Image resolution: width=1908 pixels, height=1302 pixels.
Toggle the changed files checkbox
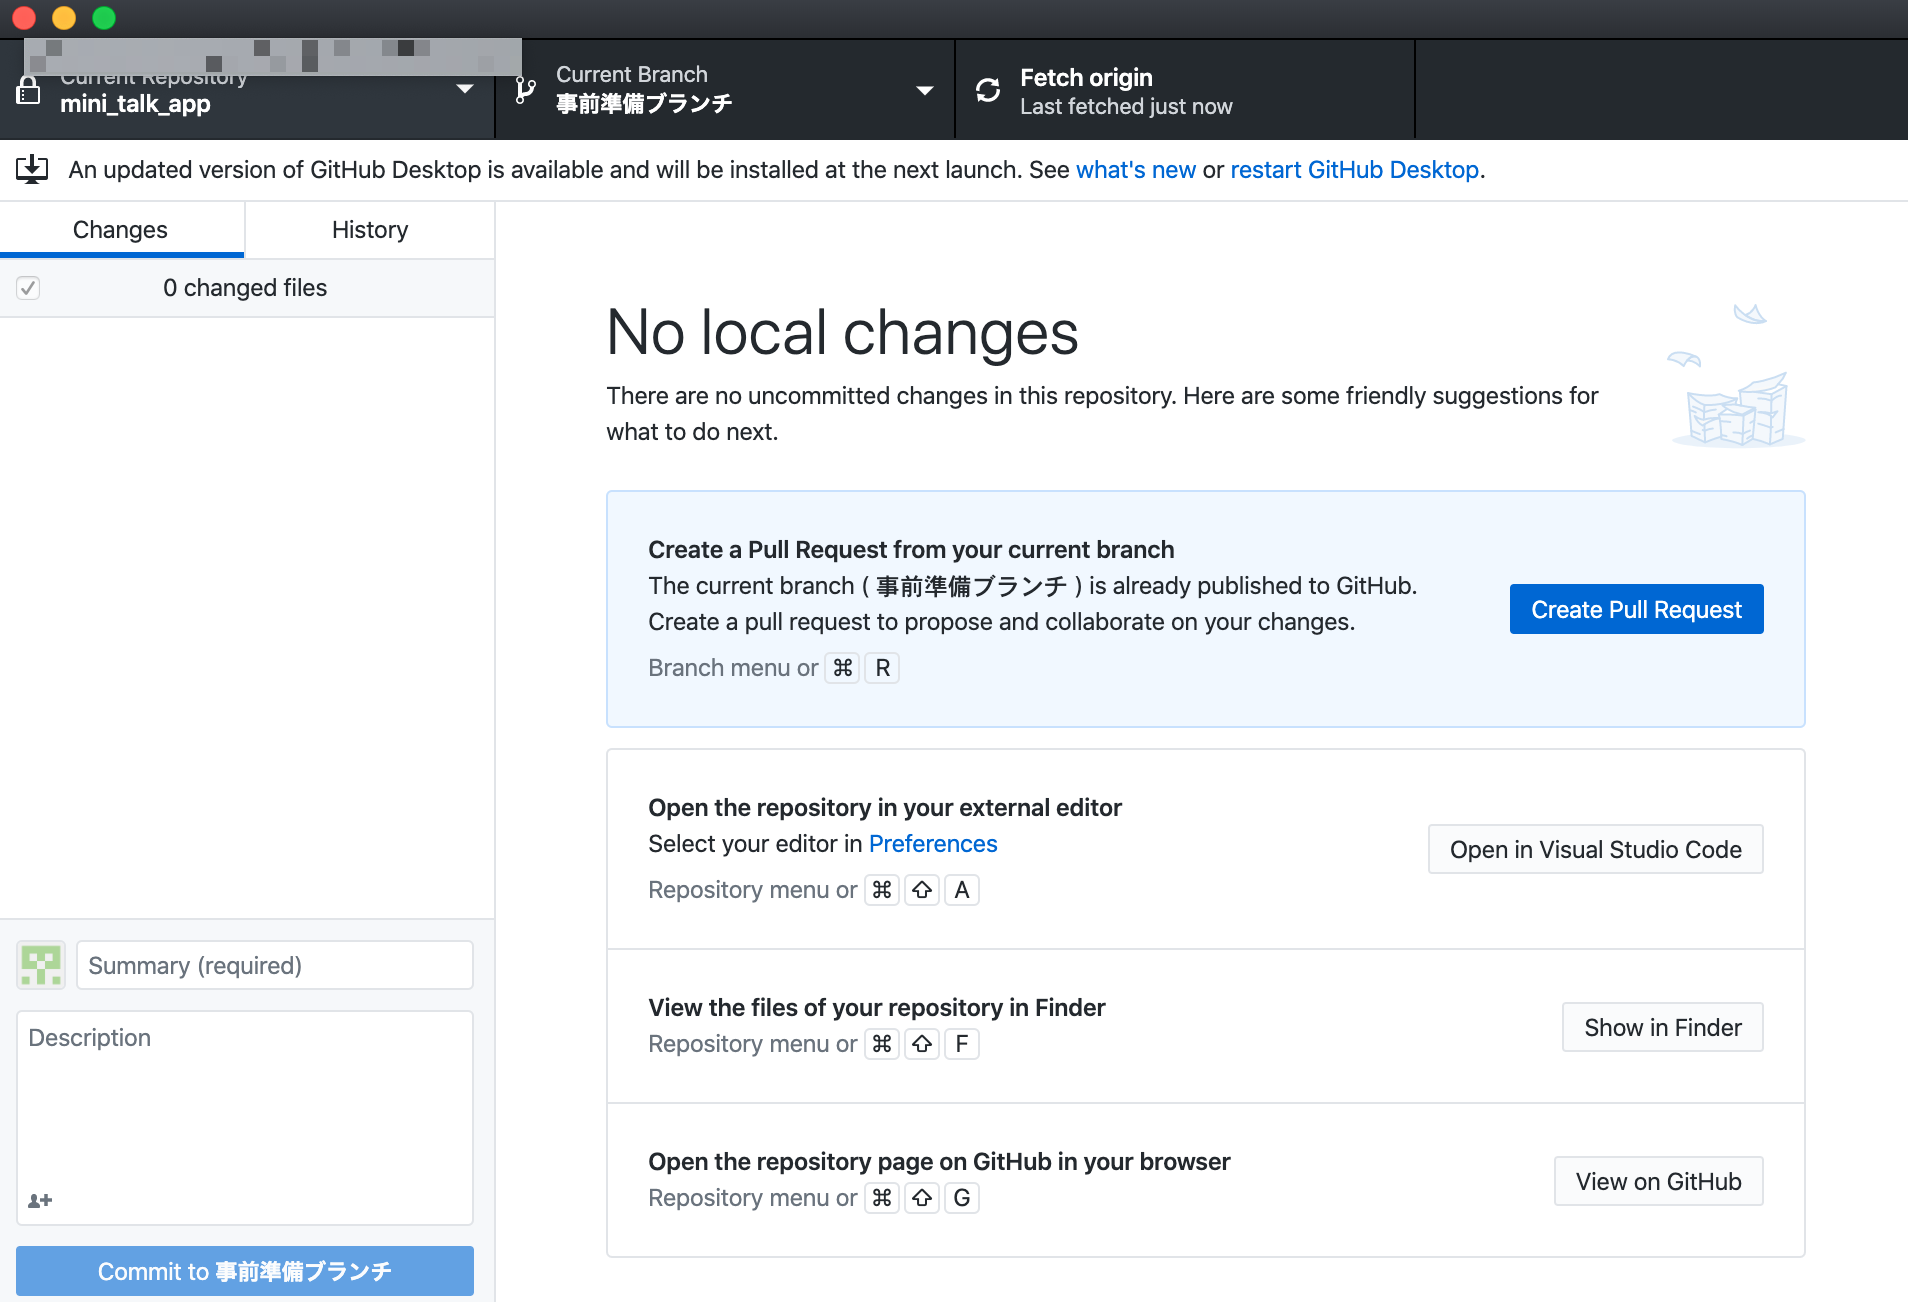28,288
